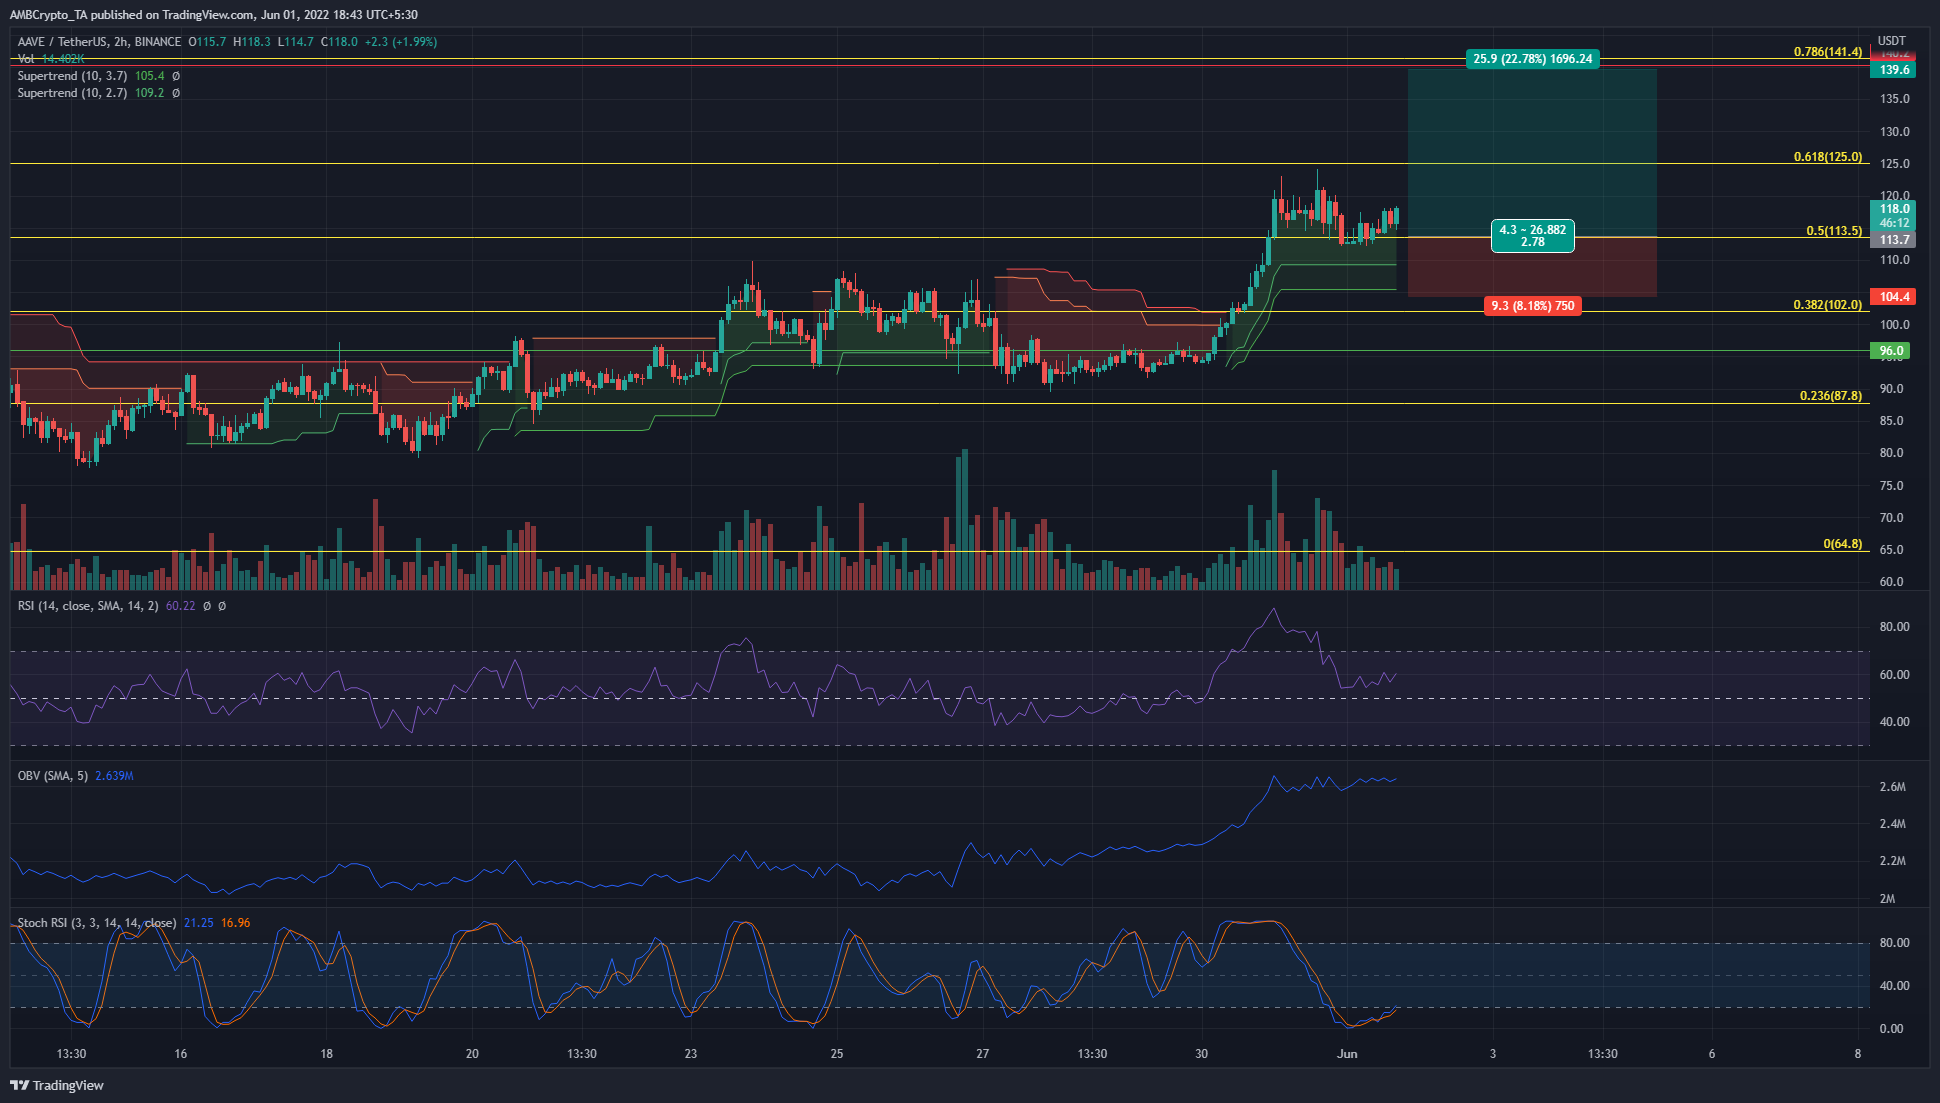
Task: Click the Stoch RSI orange value 16.96
Action: click(x=235, y=923)
